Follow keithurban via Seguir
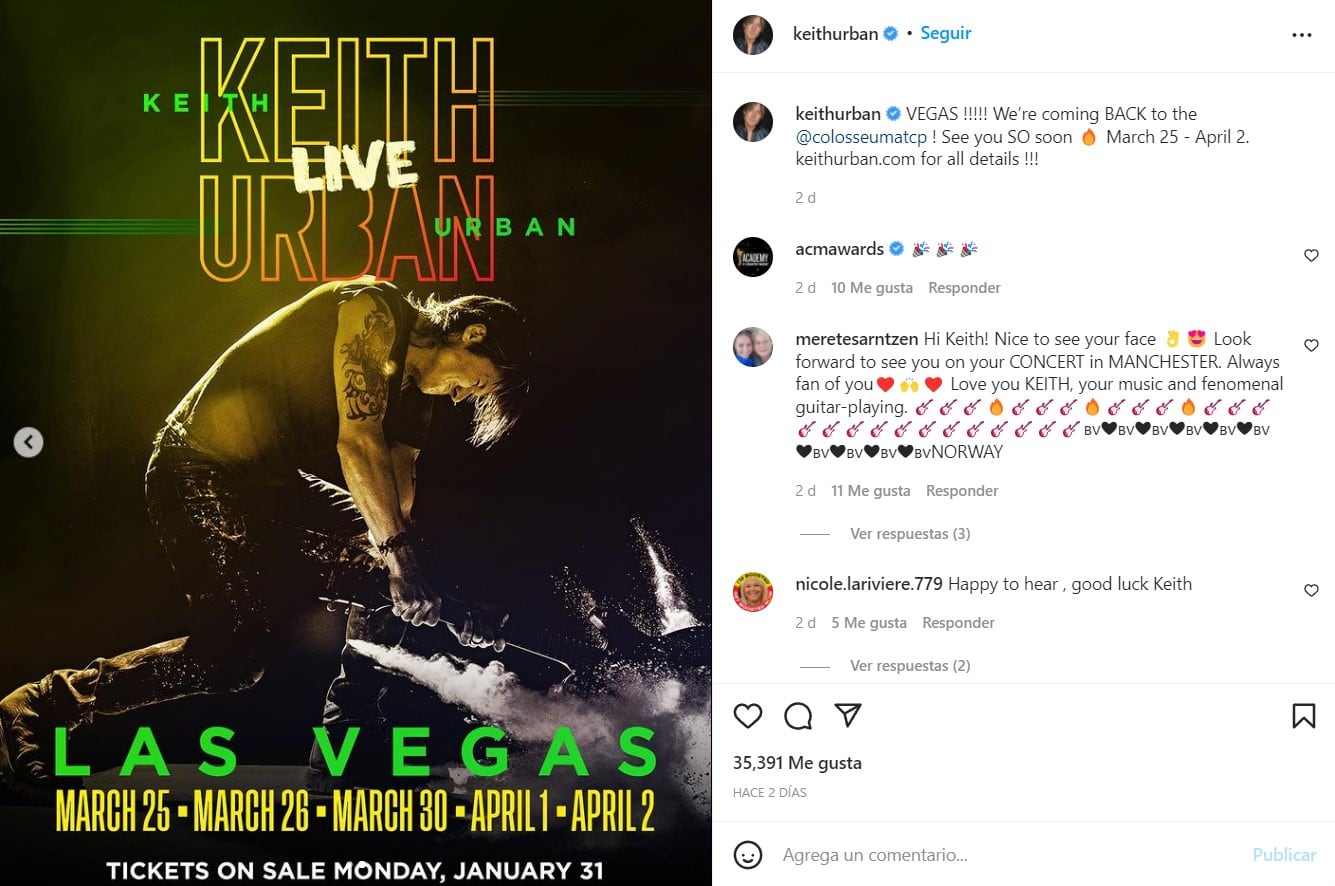 point(946,33)
